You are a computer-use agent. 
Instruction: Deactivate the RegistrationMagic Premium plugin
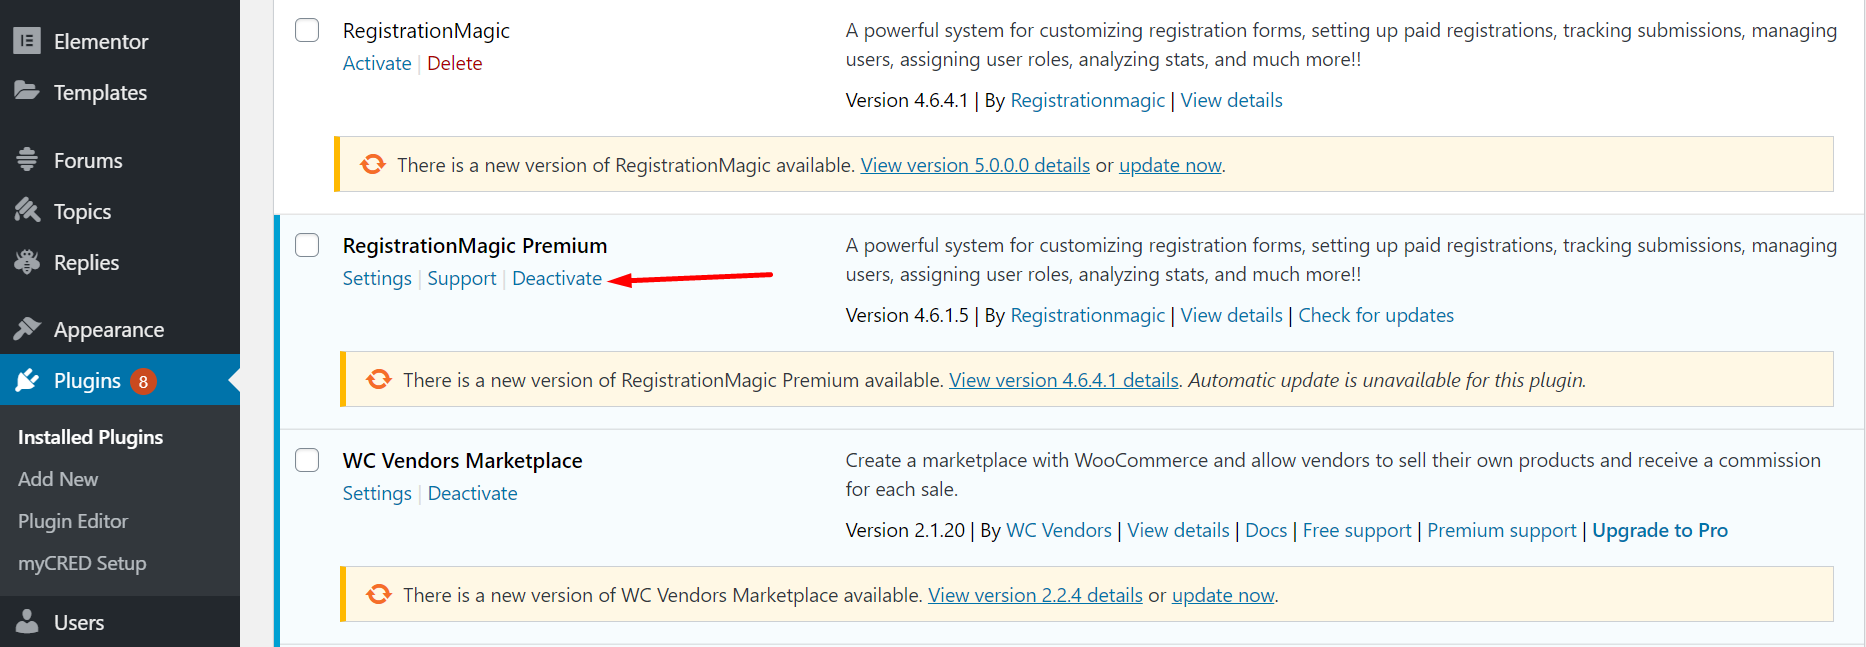(557, 278)
